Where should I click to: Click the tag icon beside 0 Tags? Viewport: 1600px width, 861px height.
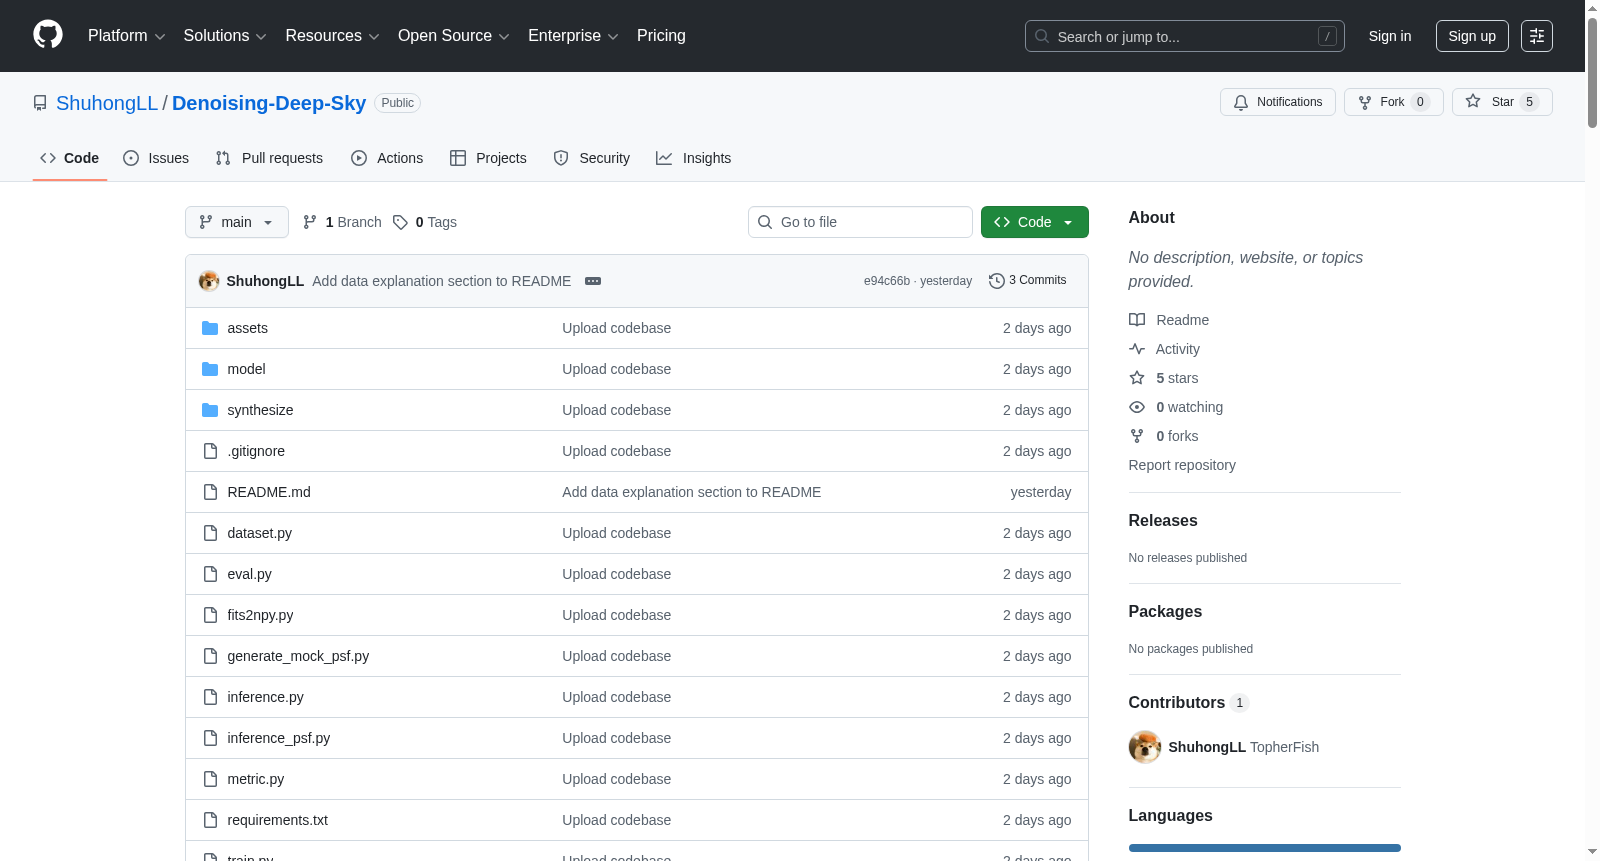400,222
